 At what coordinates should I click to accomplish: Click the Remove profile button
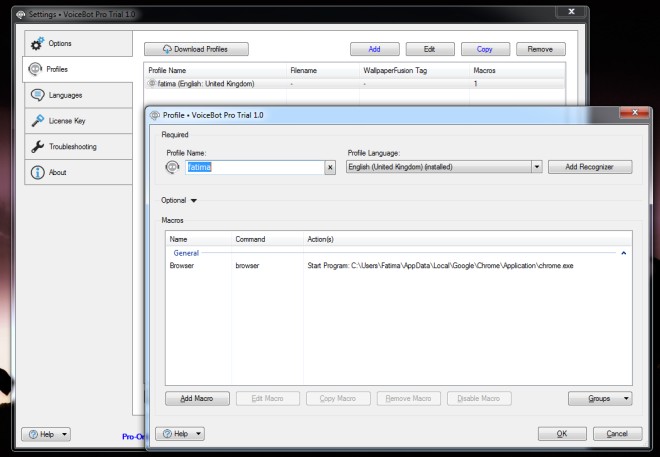click(x=541, y=49)
